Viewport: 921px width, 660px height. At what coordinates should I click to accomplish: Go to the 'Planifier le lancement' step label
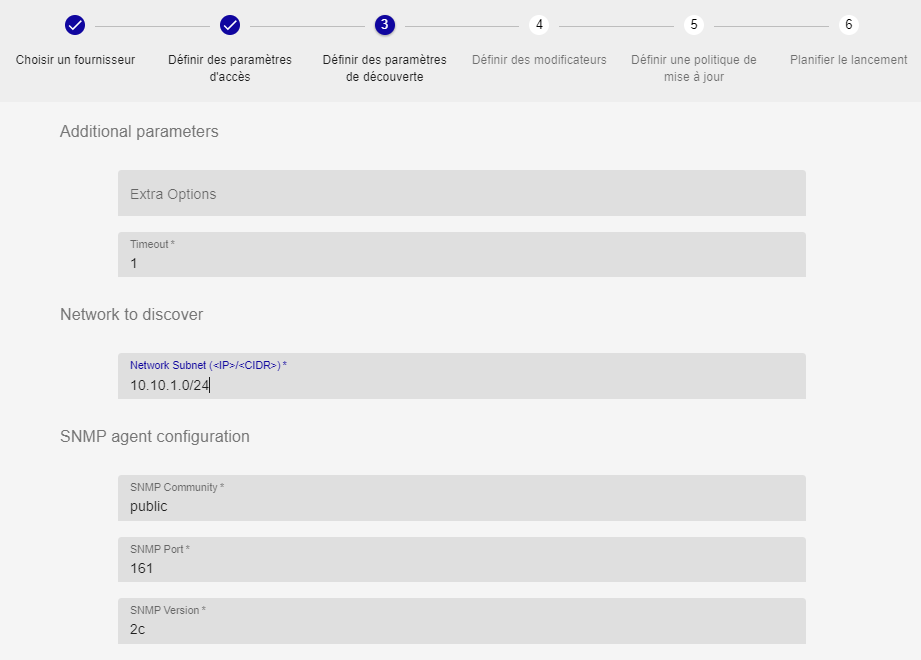coord(848,60)
